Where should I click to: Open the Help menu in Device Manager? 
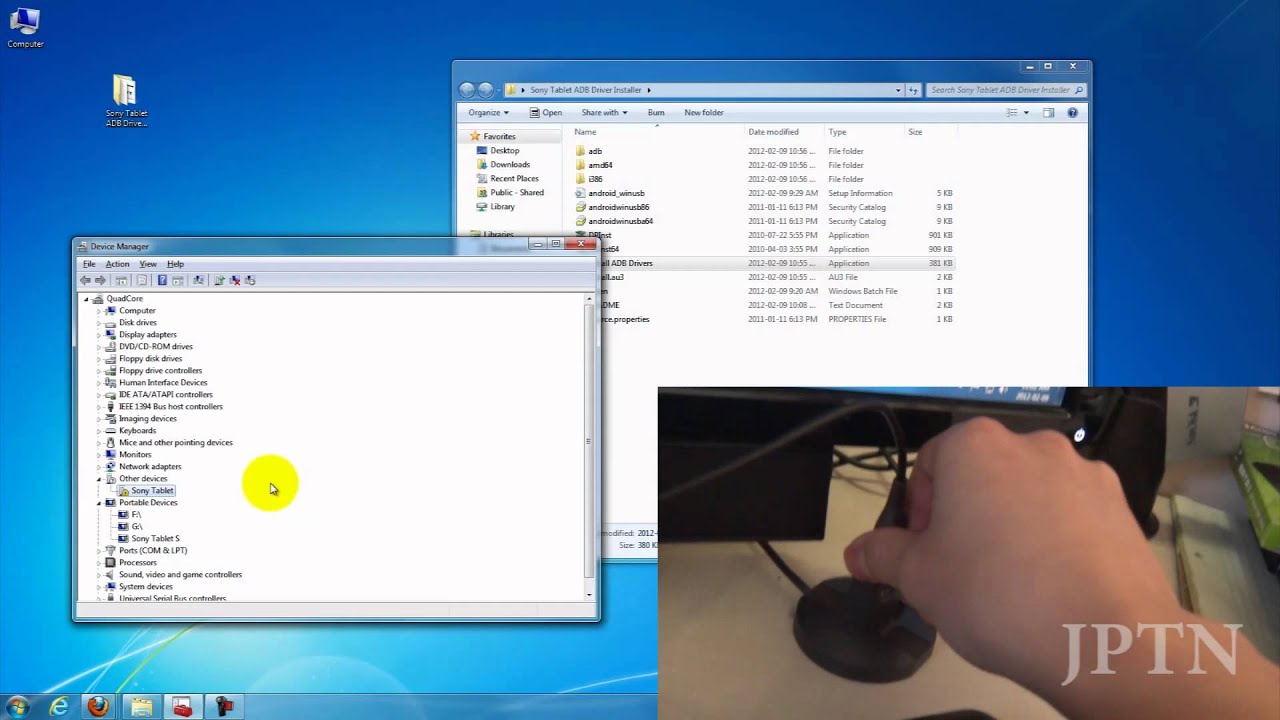pyautogui.click(x=175, y=264)
